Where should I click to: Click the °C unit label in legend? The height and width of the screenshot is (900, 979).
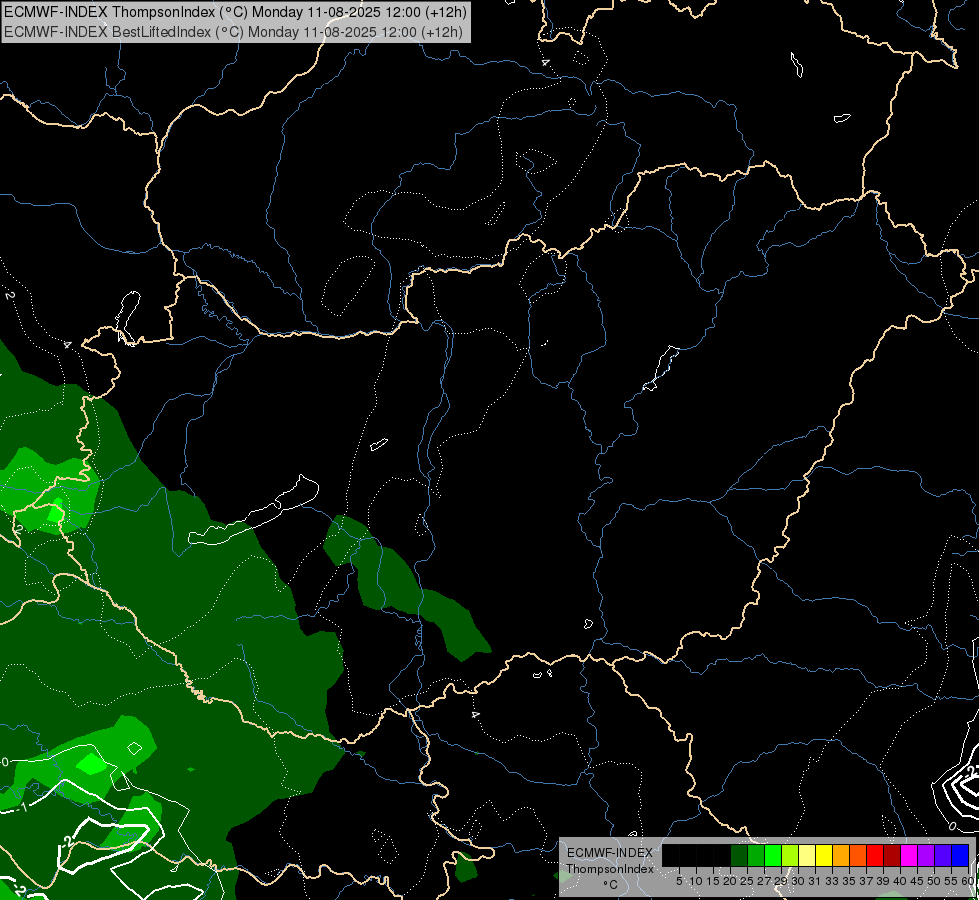[611, 885]
